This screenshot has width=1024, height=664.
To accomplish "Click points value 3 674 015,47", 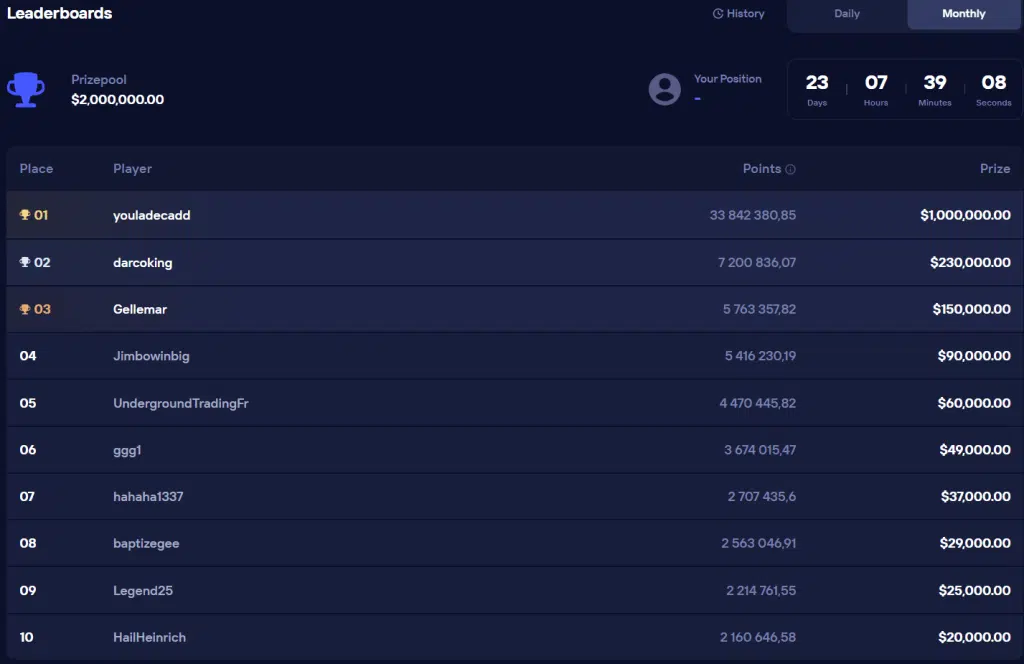I will coord(760,449).
